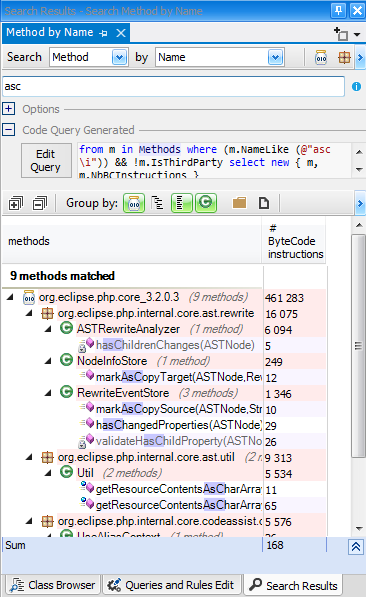This screenshot has width=366, height=597.
Task: Show more Group by toolbar items
Action: coord(360,204)
